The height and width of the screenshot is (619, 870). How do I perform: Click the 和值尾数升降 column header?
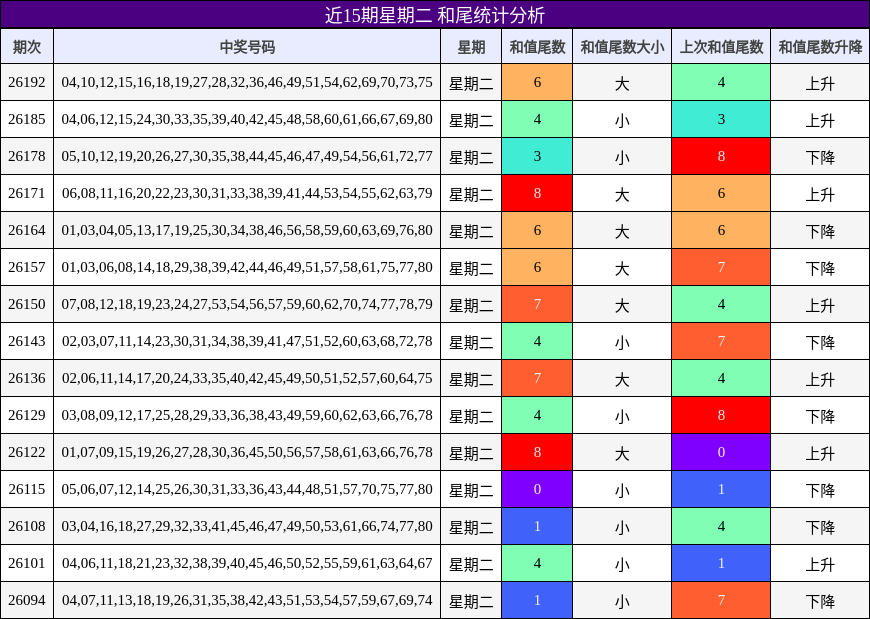click(x=820, y=47)
